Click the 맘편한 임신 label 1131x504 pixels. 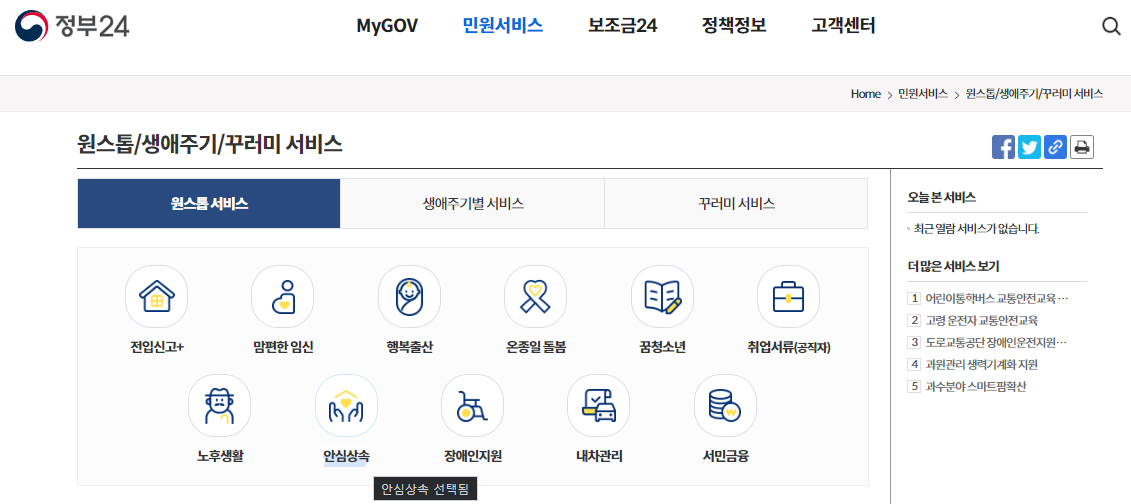coord(283,348)
